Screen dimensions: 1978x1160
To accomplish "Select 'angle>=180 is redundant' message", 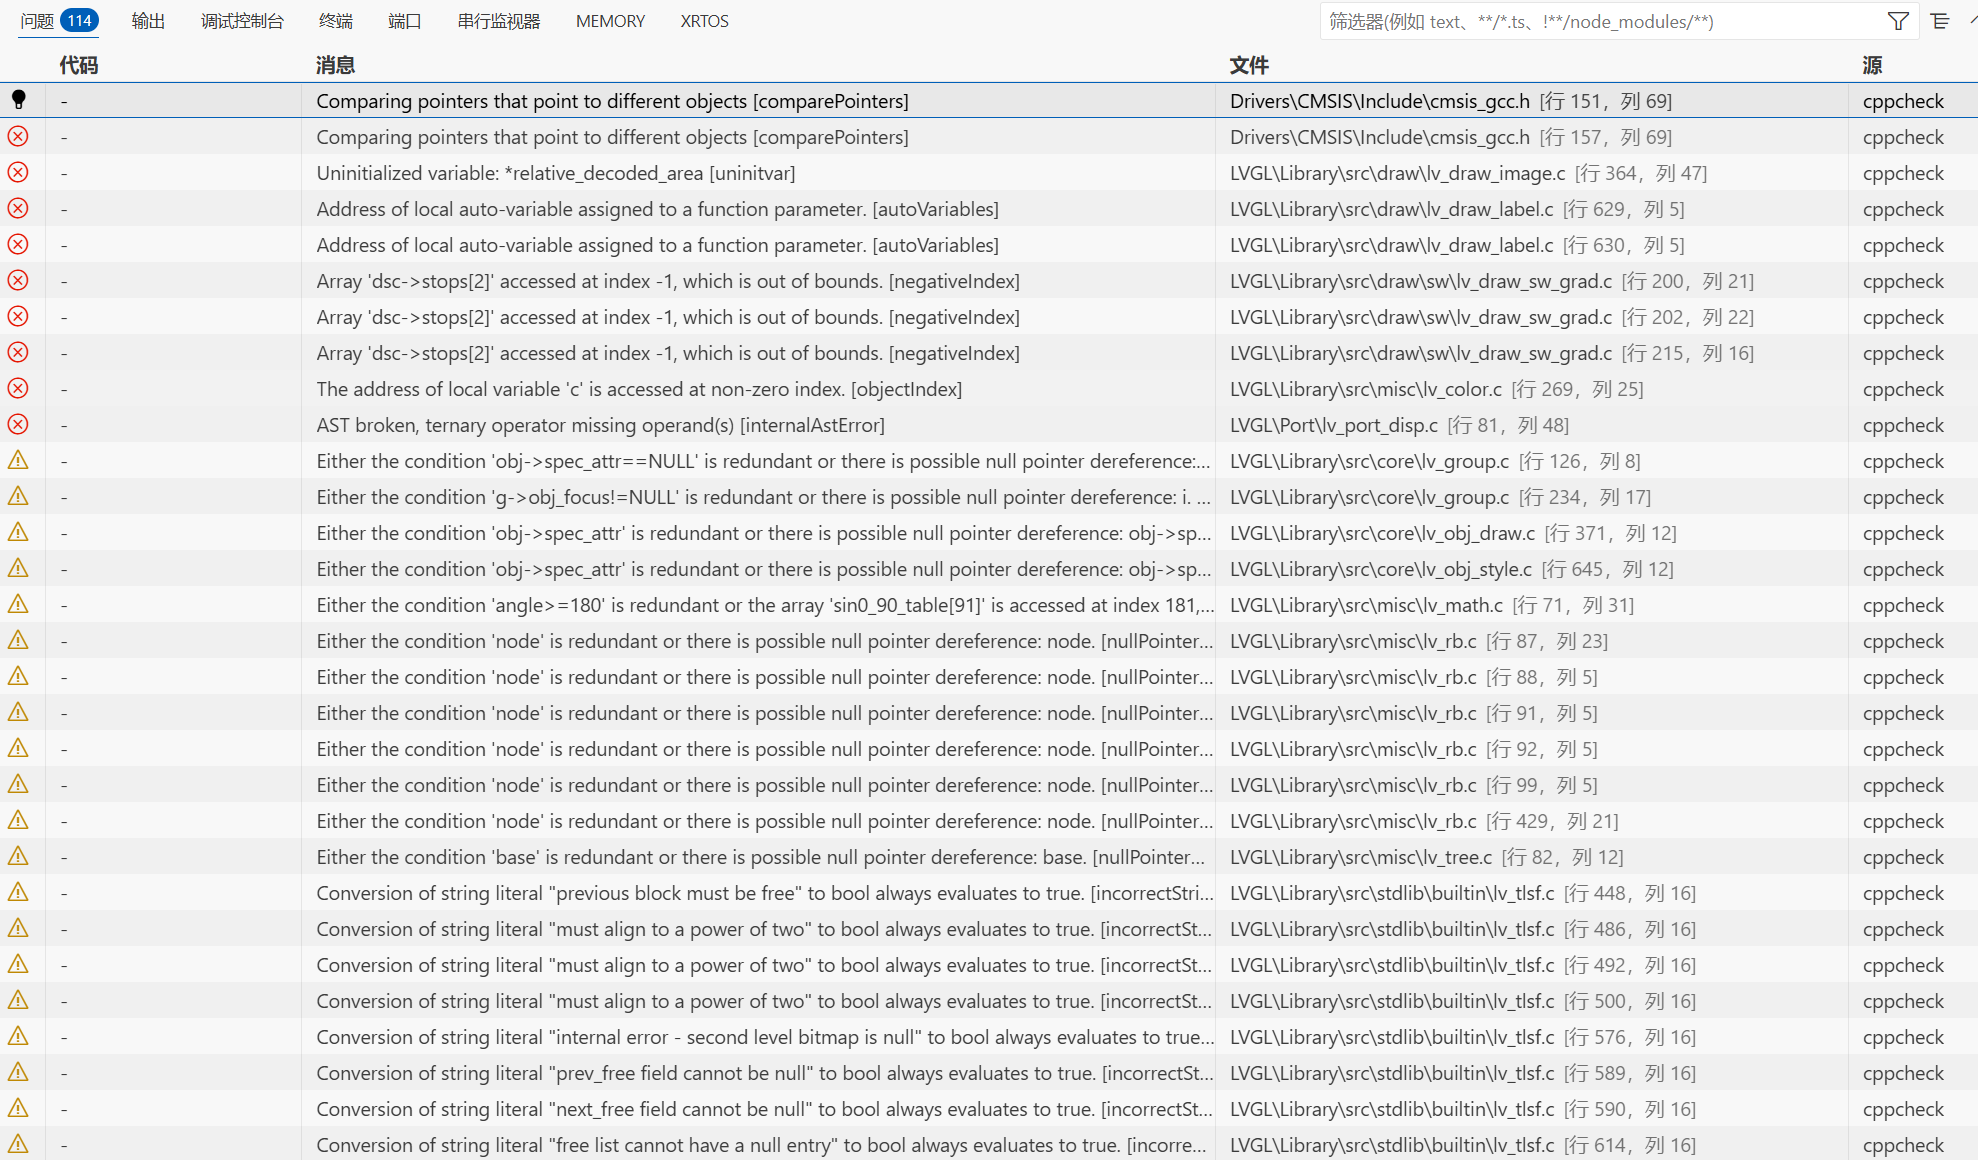I will 765,605.
